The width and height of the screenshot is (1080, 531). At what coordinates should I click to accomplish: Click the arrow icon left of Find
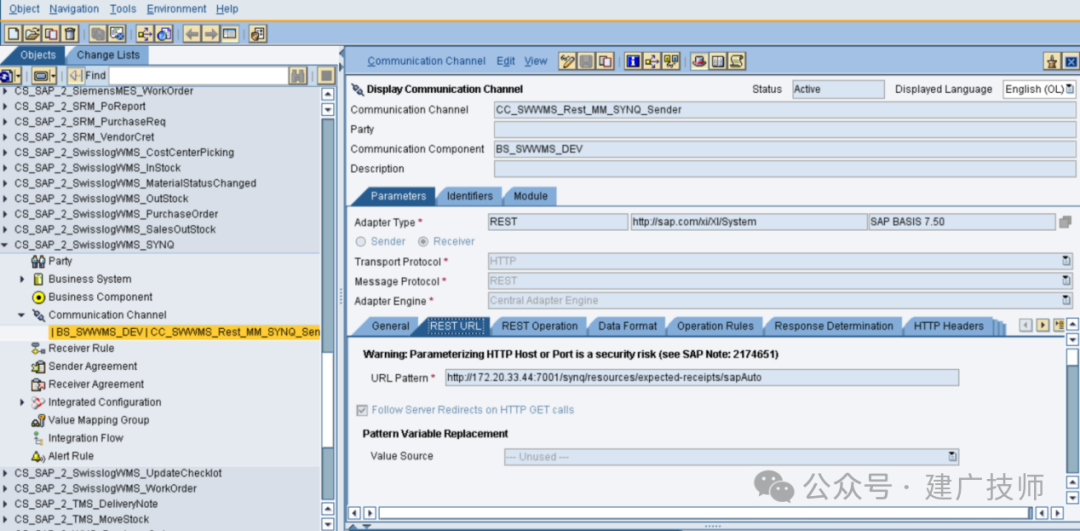pyautogui.click(x=76, y=76)
